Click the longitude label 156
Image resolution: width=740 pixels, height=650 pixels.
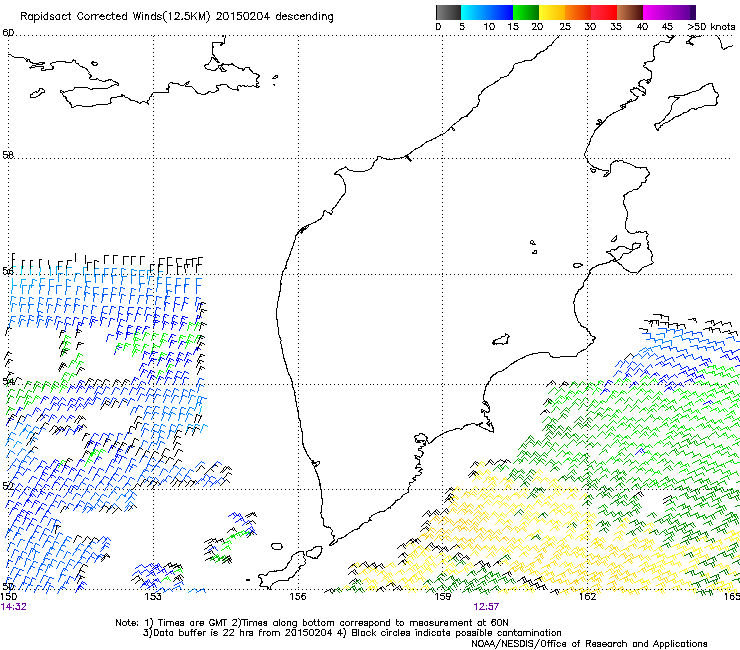(x=298, y=597)
